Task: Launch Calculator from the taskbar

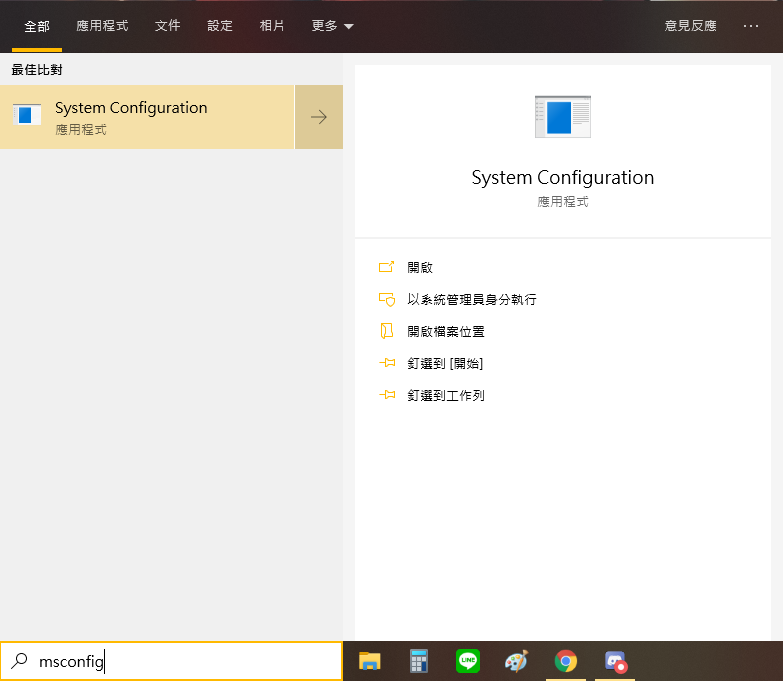Action: click(x=418, y=661)
